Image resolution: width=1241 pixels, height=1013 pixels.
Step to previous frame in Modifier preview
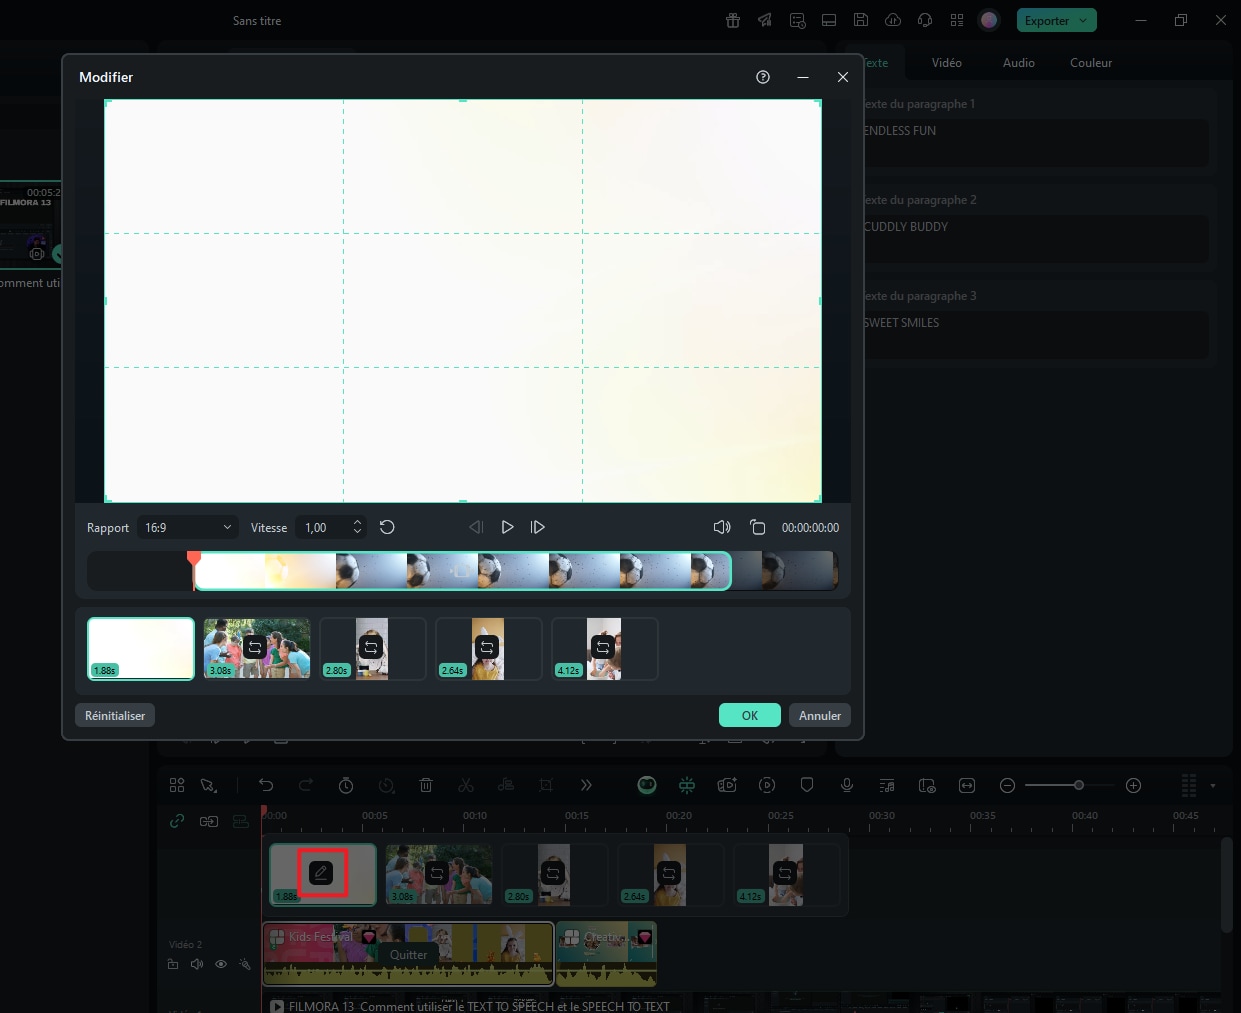tap(476, 527)
